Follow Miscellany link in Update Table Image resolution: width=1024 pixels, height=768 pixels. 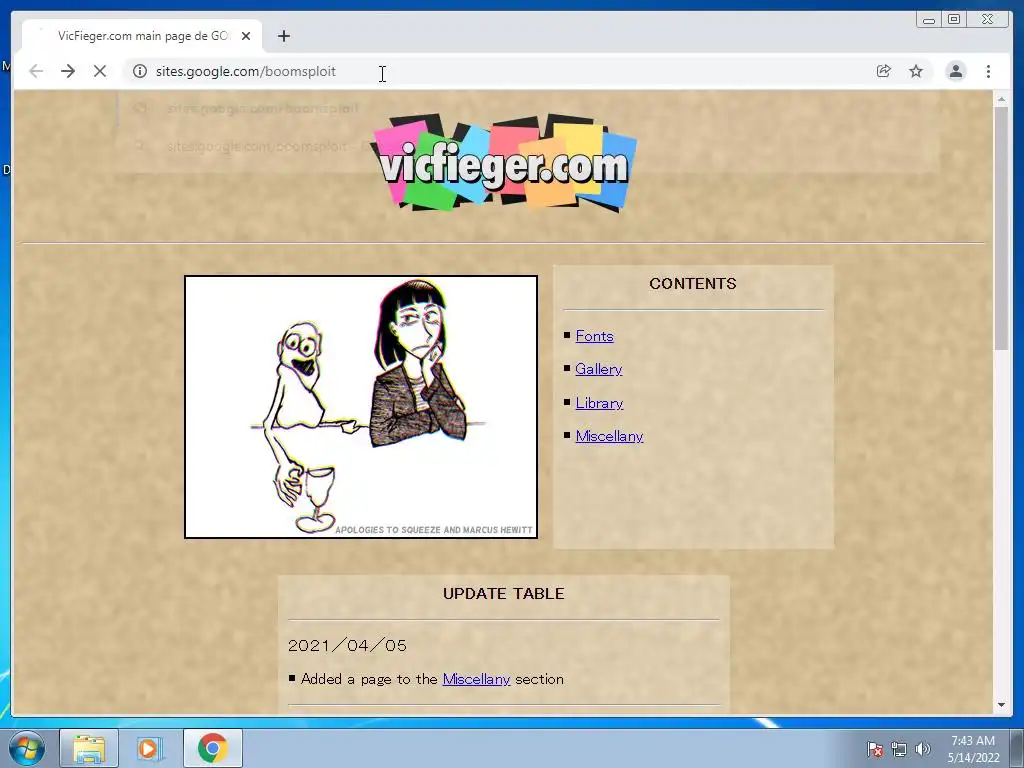(x=476, y=679)
